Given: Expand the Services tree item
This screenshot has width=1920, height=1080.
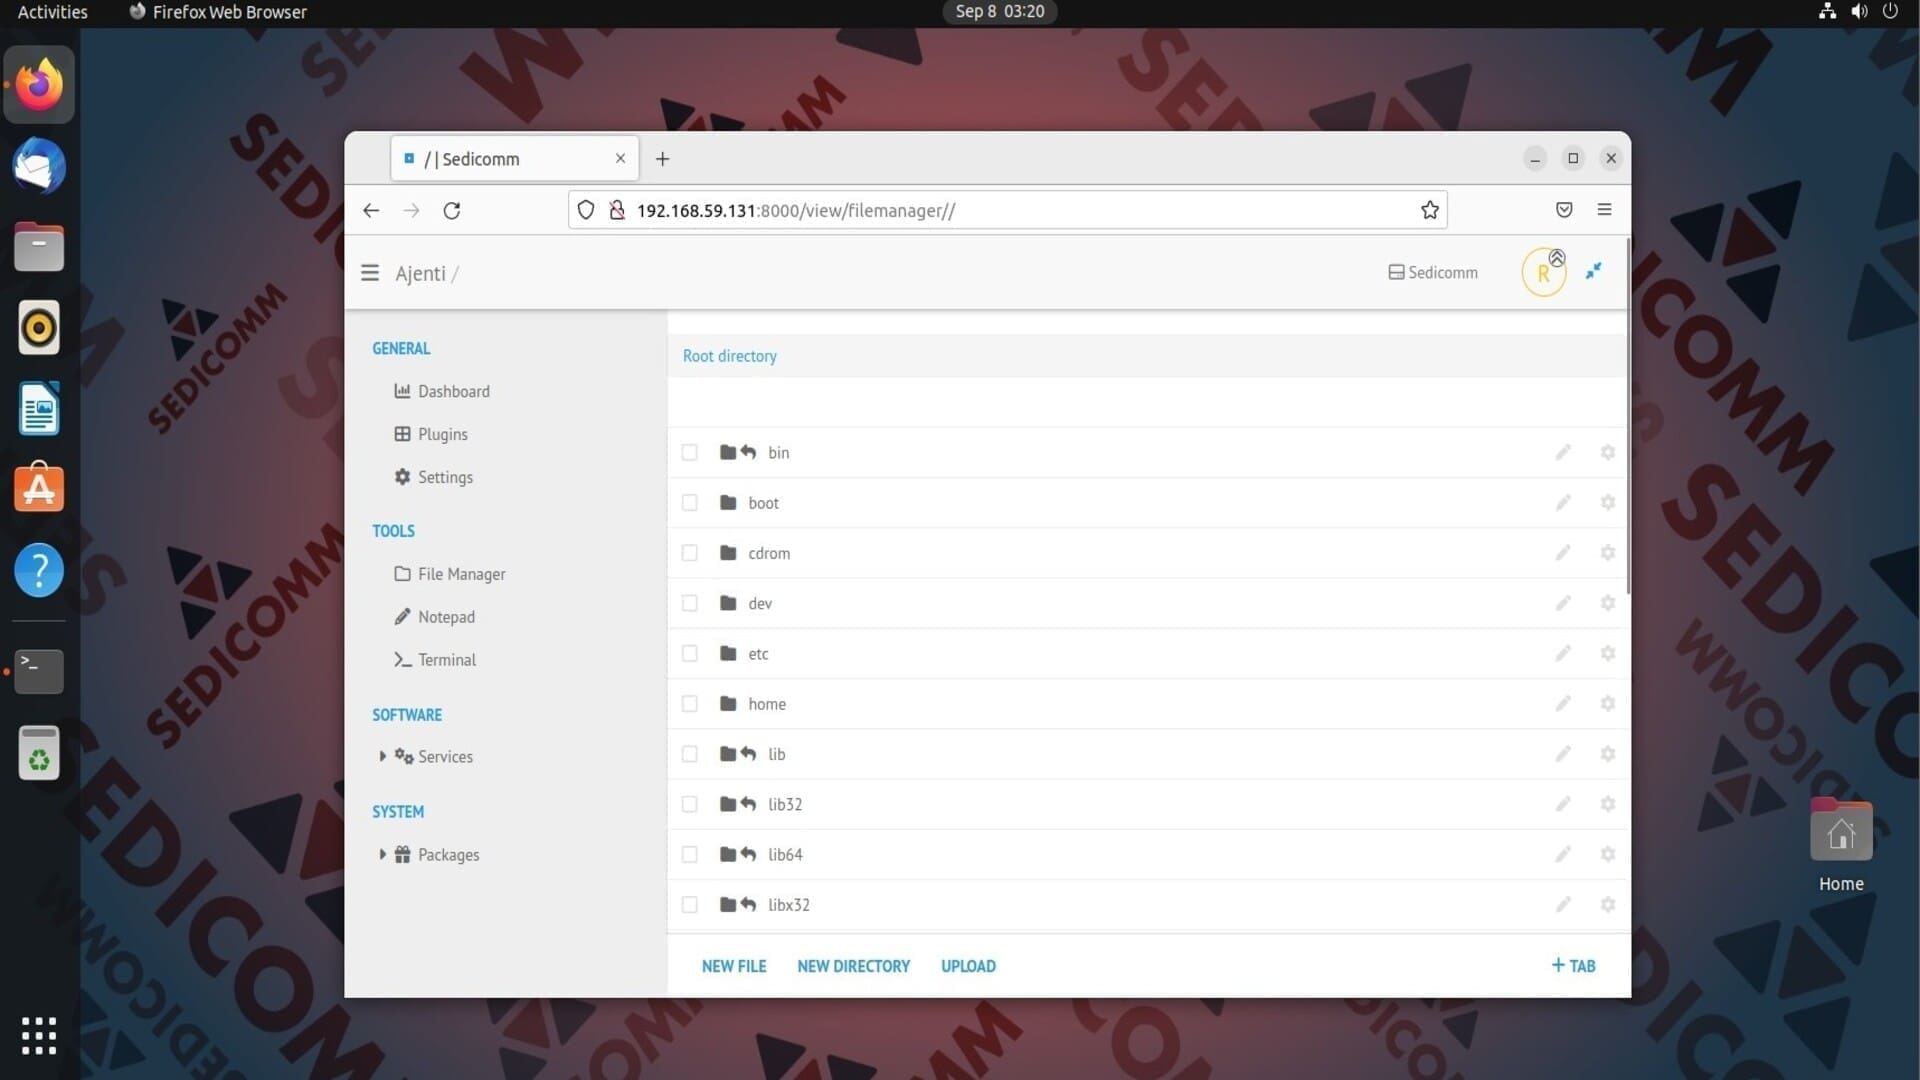Looking at the screenshot, I should click(x=382, y=756).
